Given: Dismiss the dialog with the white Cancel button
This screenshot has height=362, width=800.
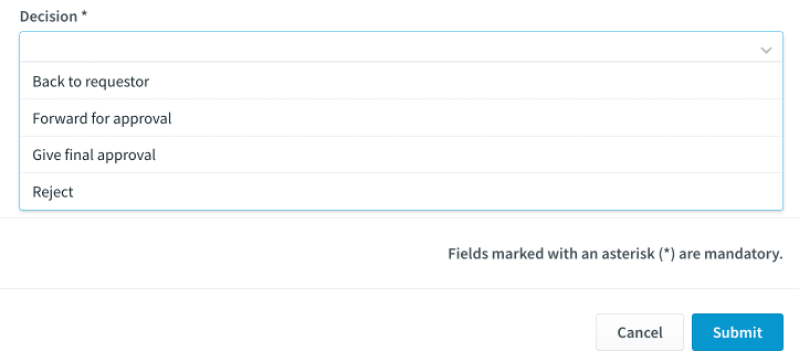Looking at the screenshot, I should (640, 332).
